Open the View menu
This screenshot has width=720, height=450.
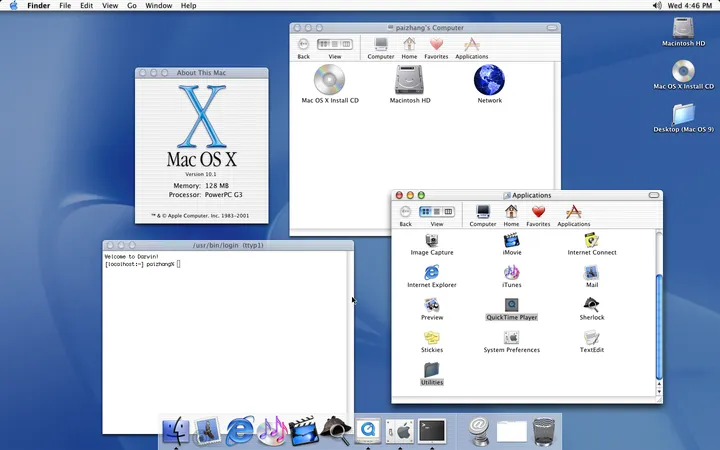pyautogui.click(x=110, y=6)
